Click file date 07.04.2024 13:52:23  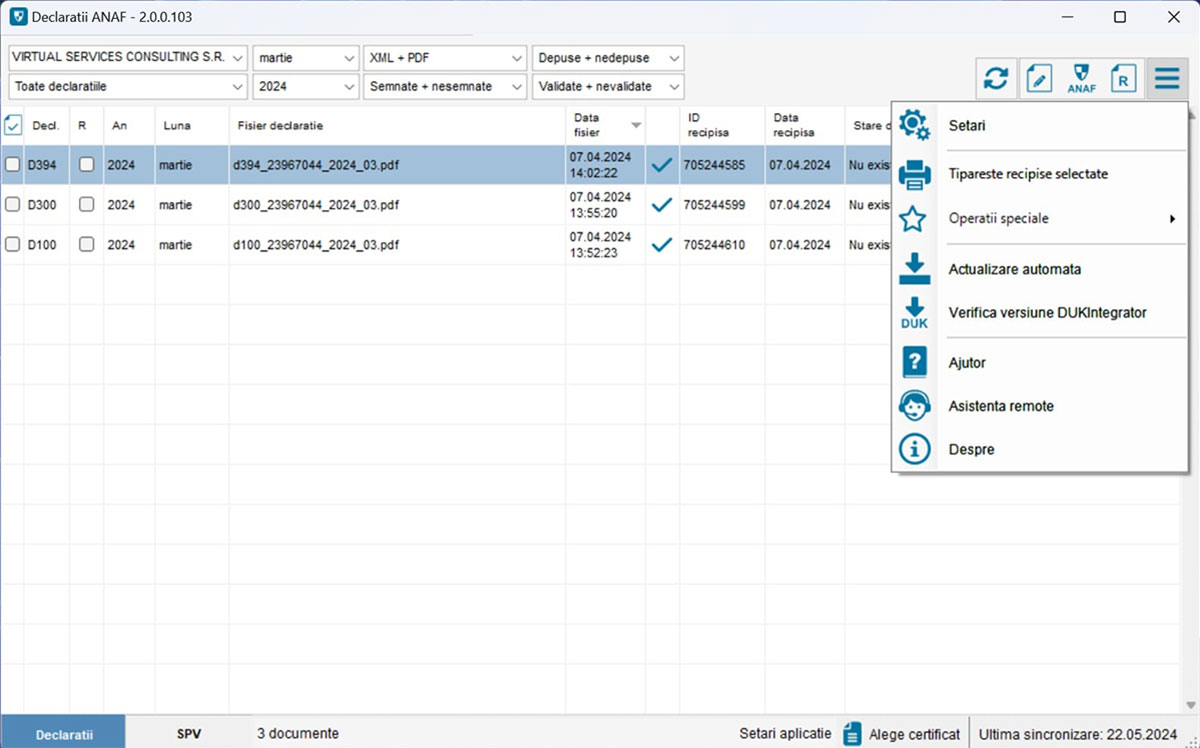(600, 245)
